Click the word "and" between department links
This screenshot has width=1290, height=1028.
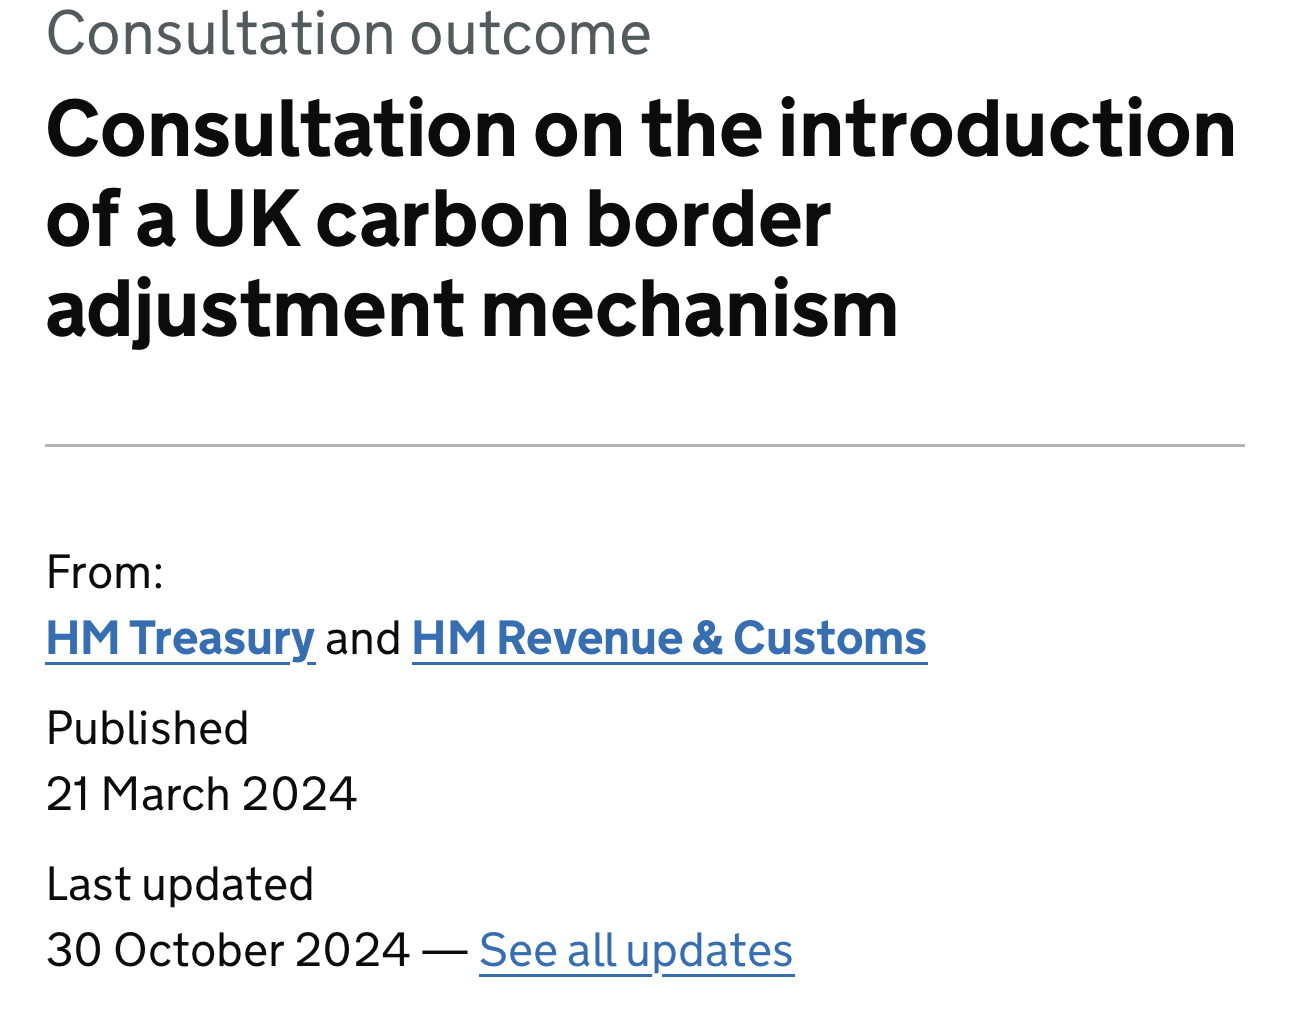(363, 638)
